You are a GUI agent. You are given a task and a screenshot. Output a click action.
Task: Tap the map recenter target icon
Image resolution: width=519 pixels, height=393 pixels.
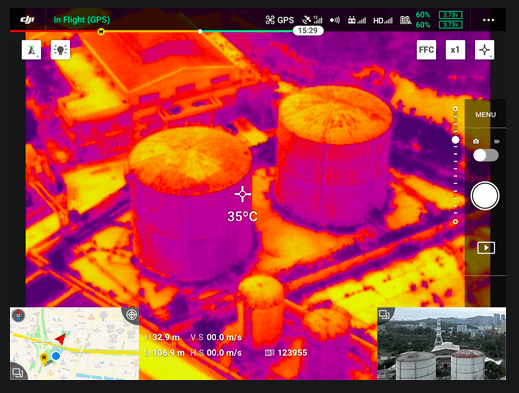point(131,314)
